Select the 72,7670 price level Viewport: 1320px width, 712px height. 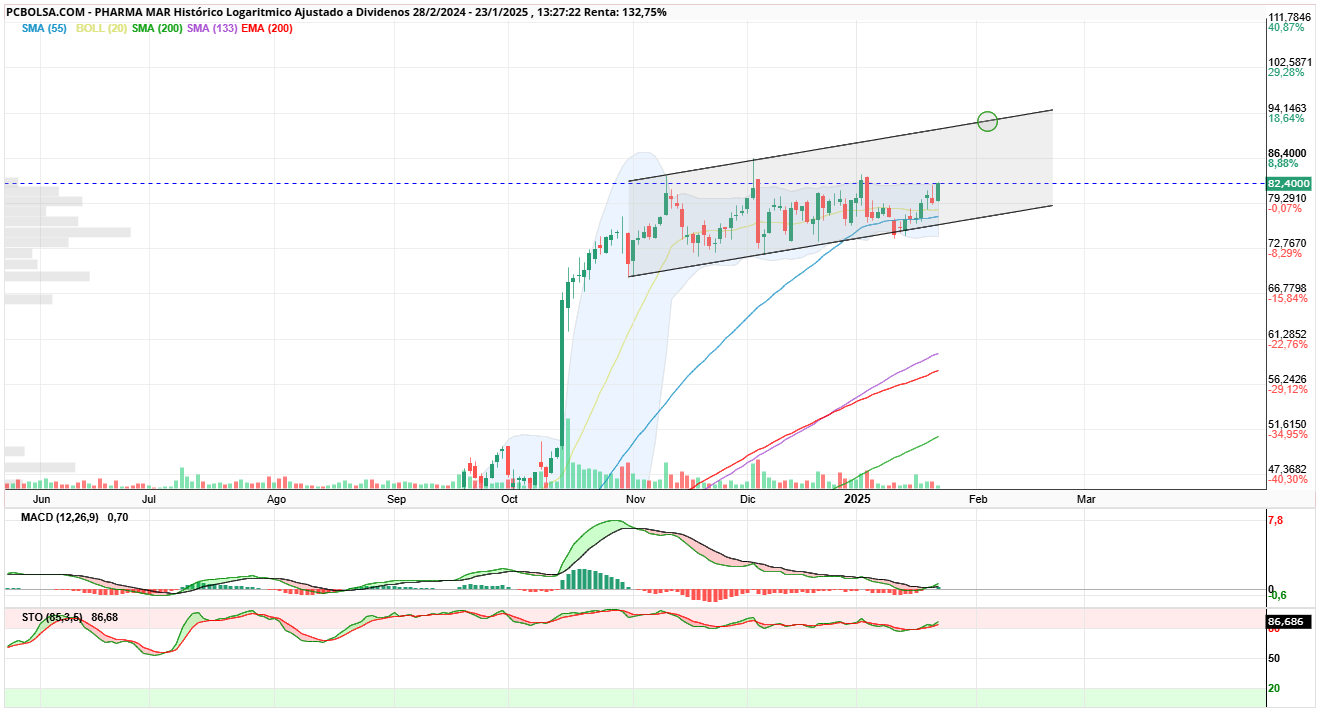[x=1288, y=243]
